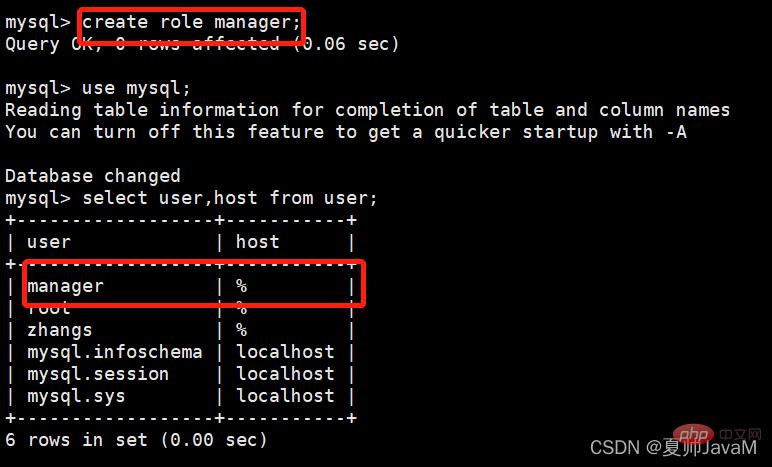Select the "host" column header
The image size is (772, 467).
click(258, 242)
